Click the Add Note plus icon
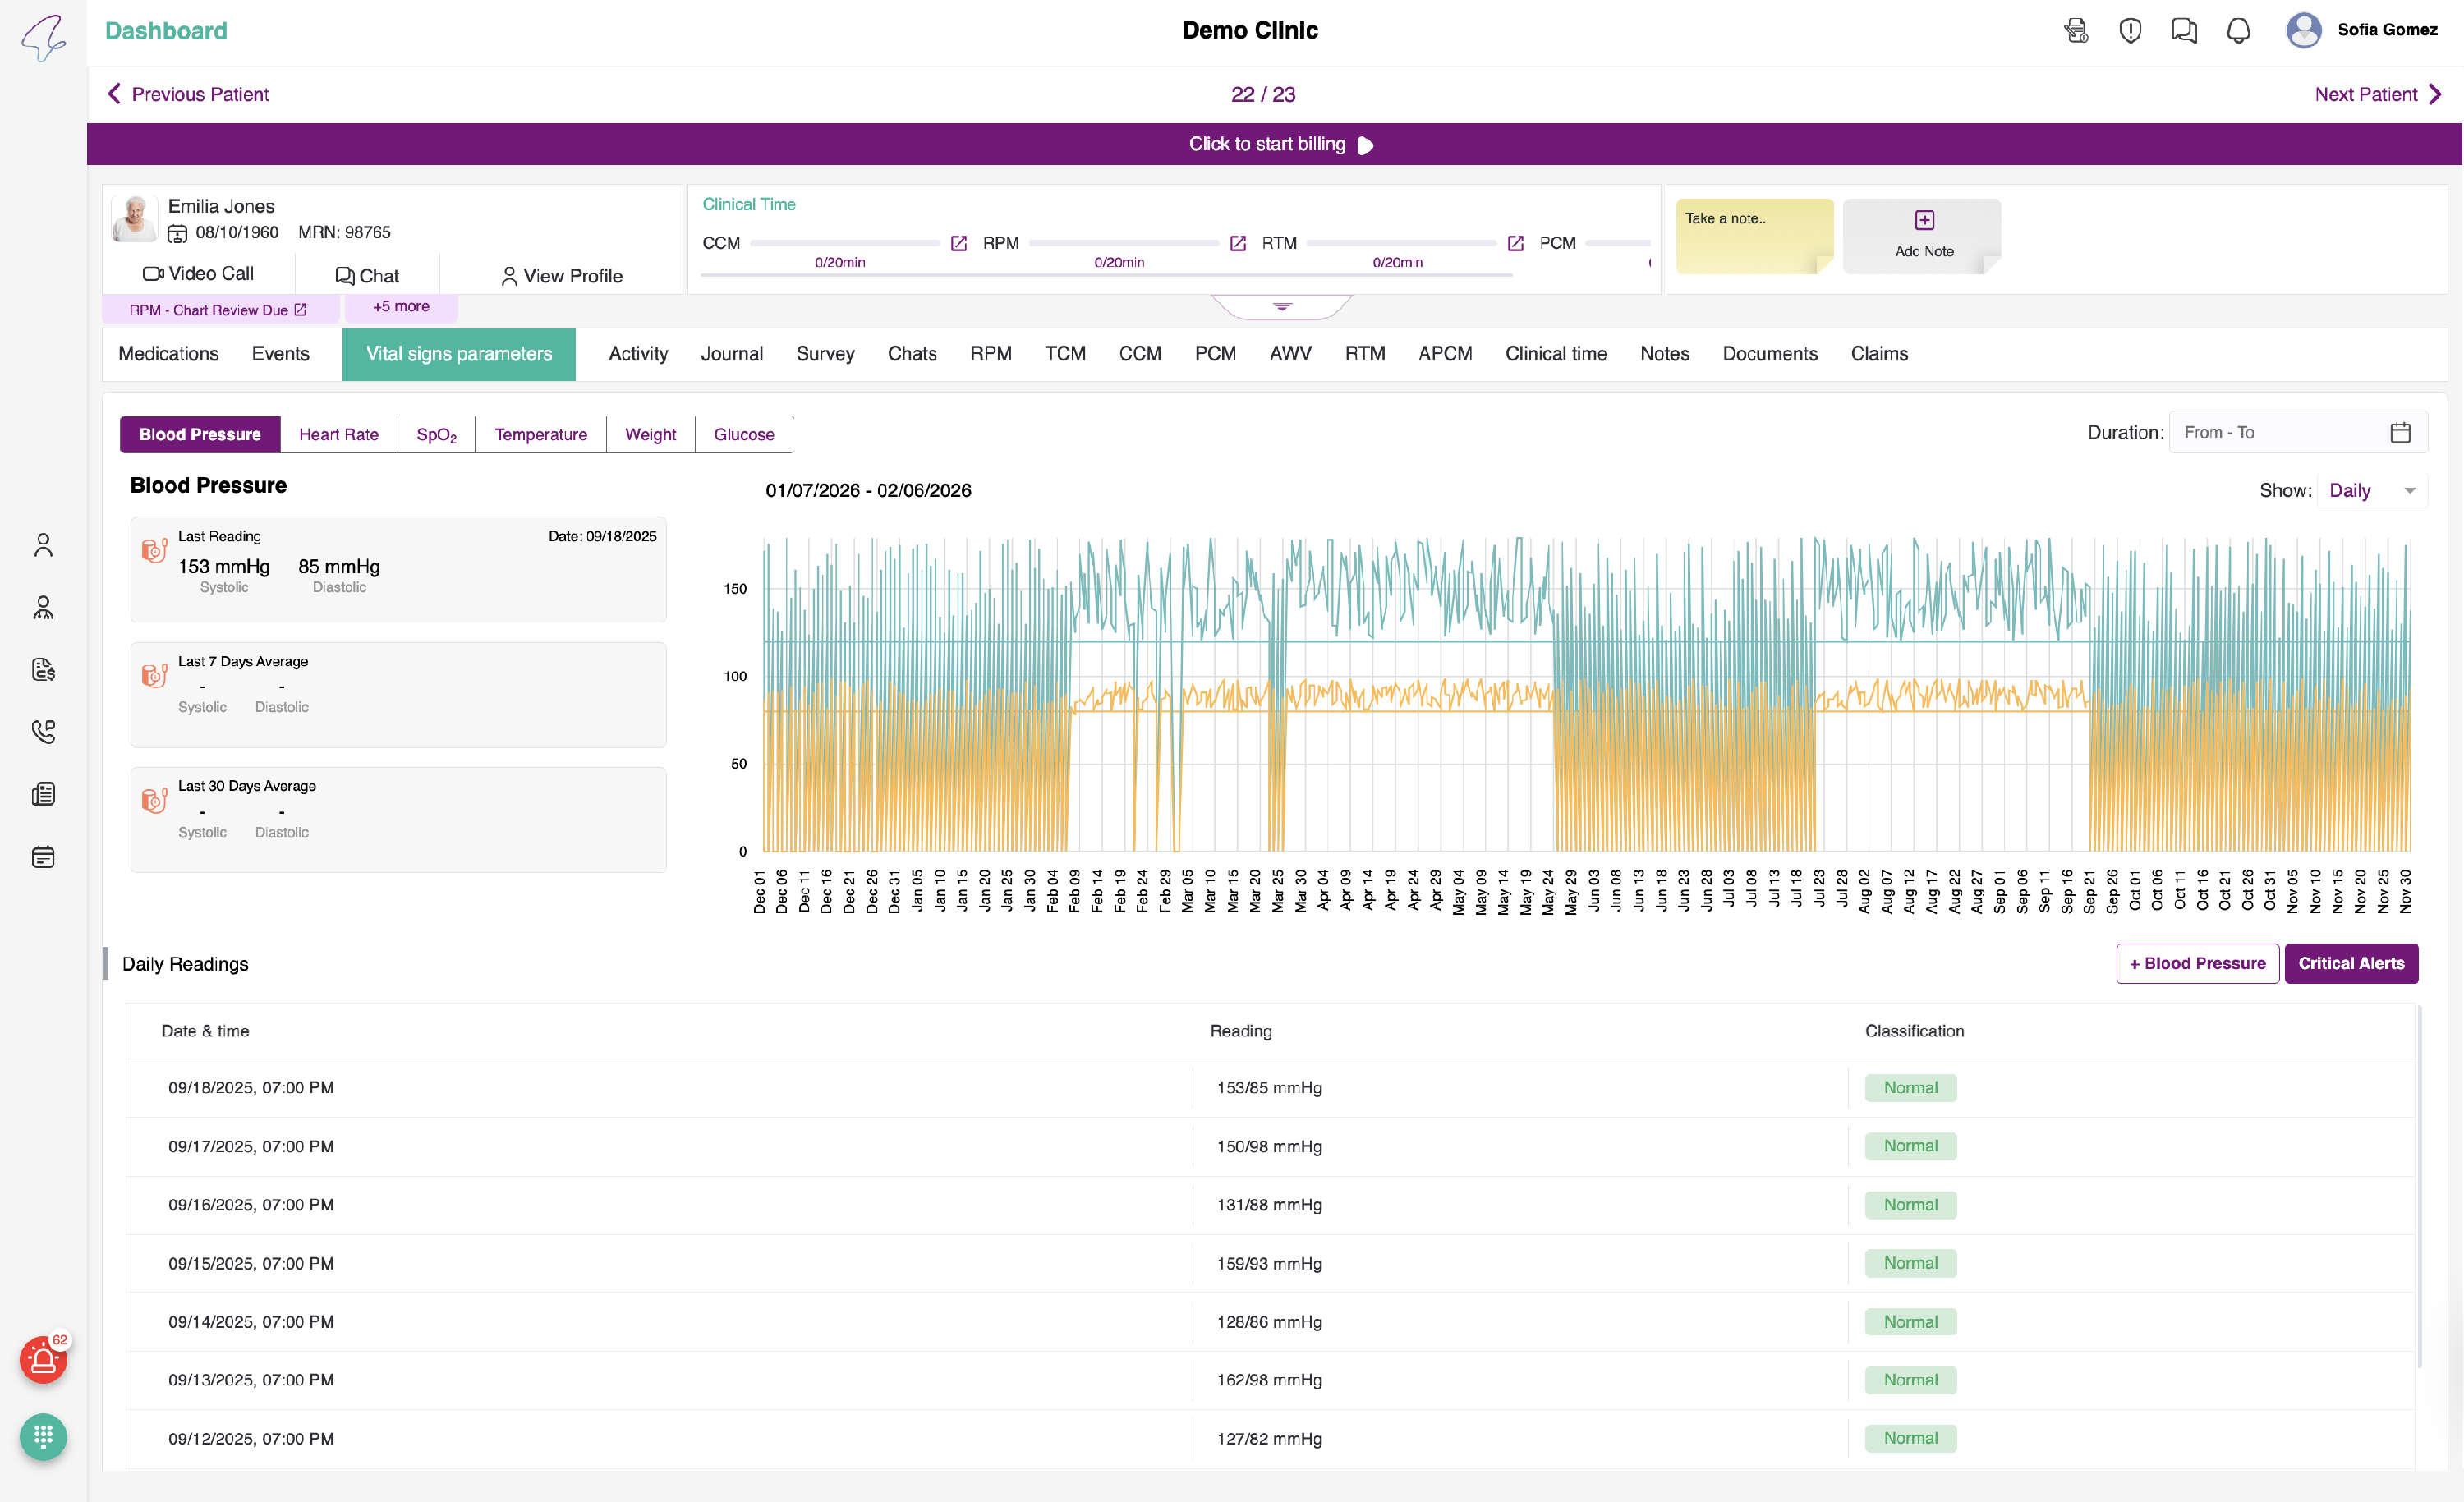The height and width of the screenshot is (1502, 2464). pyautogui.click(x=1923, y=220)
